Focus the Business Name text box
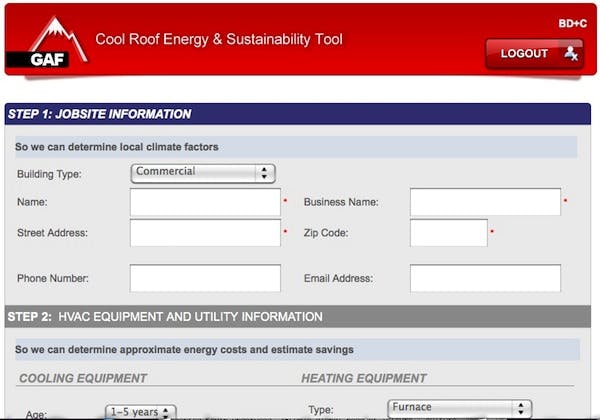This screenshot has width=600, height=420. tap(485, 202)
